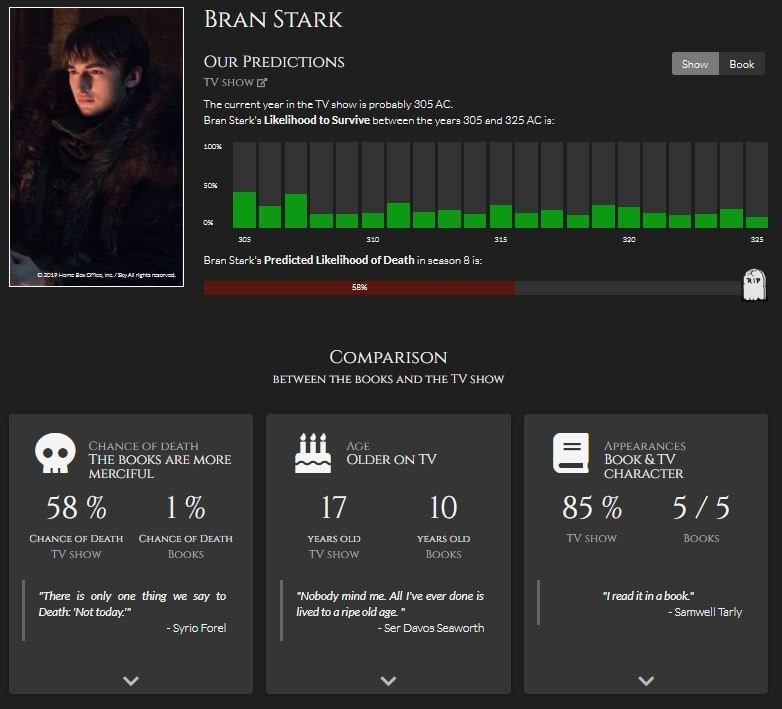The height and width of the screenshot is (709, 782).
Task: Click the '5 / 5' books value
Action: click(701, 508)
